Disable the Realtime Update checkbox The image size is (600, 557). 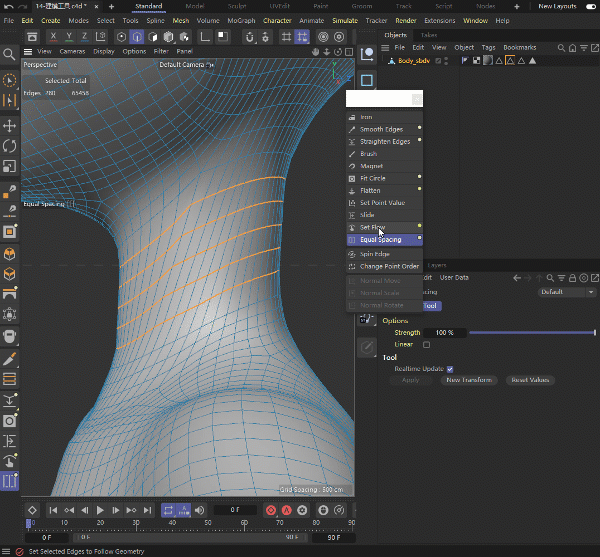click(450, 369)
